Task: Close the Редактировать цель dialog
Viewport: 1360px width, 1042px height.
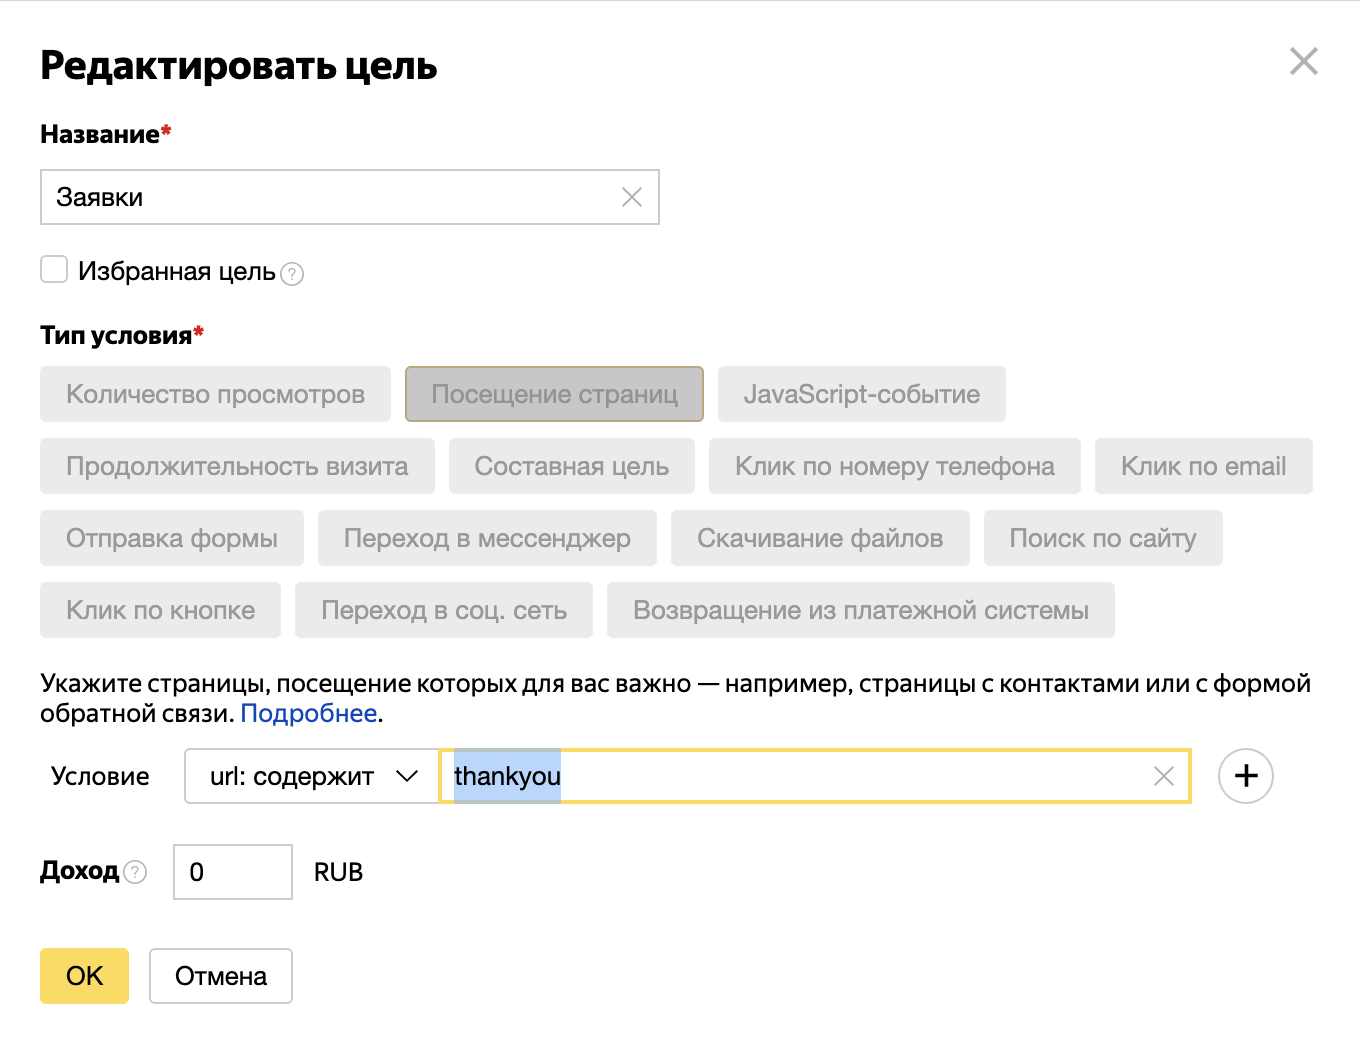Action: click(1303, 62)
